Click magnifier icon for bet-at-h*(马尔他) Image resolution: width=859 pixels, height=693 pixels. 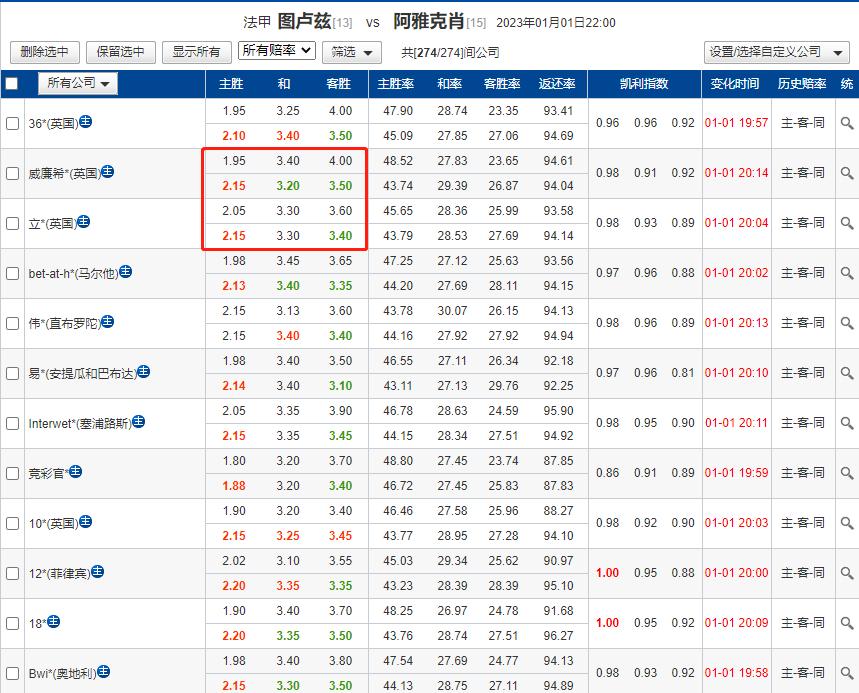[x=845, y=273]
